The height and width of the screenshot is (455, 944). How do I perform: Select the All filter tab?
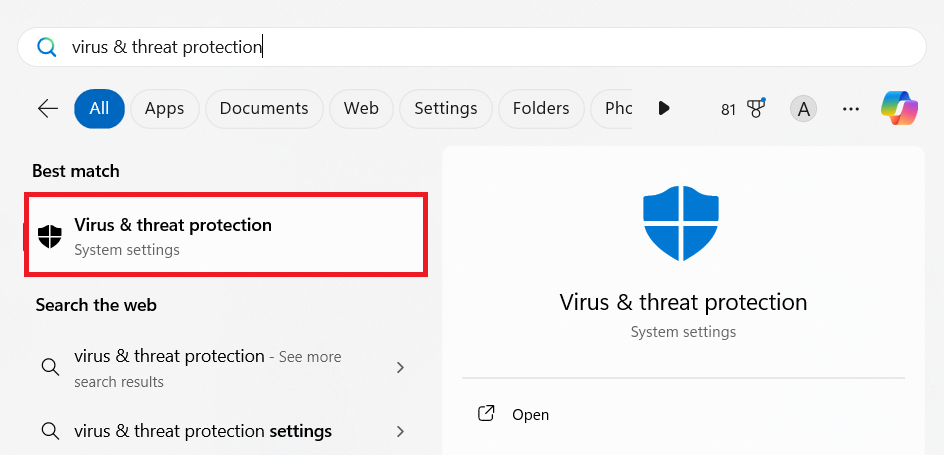(x=99, y=108)
